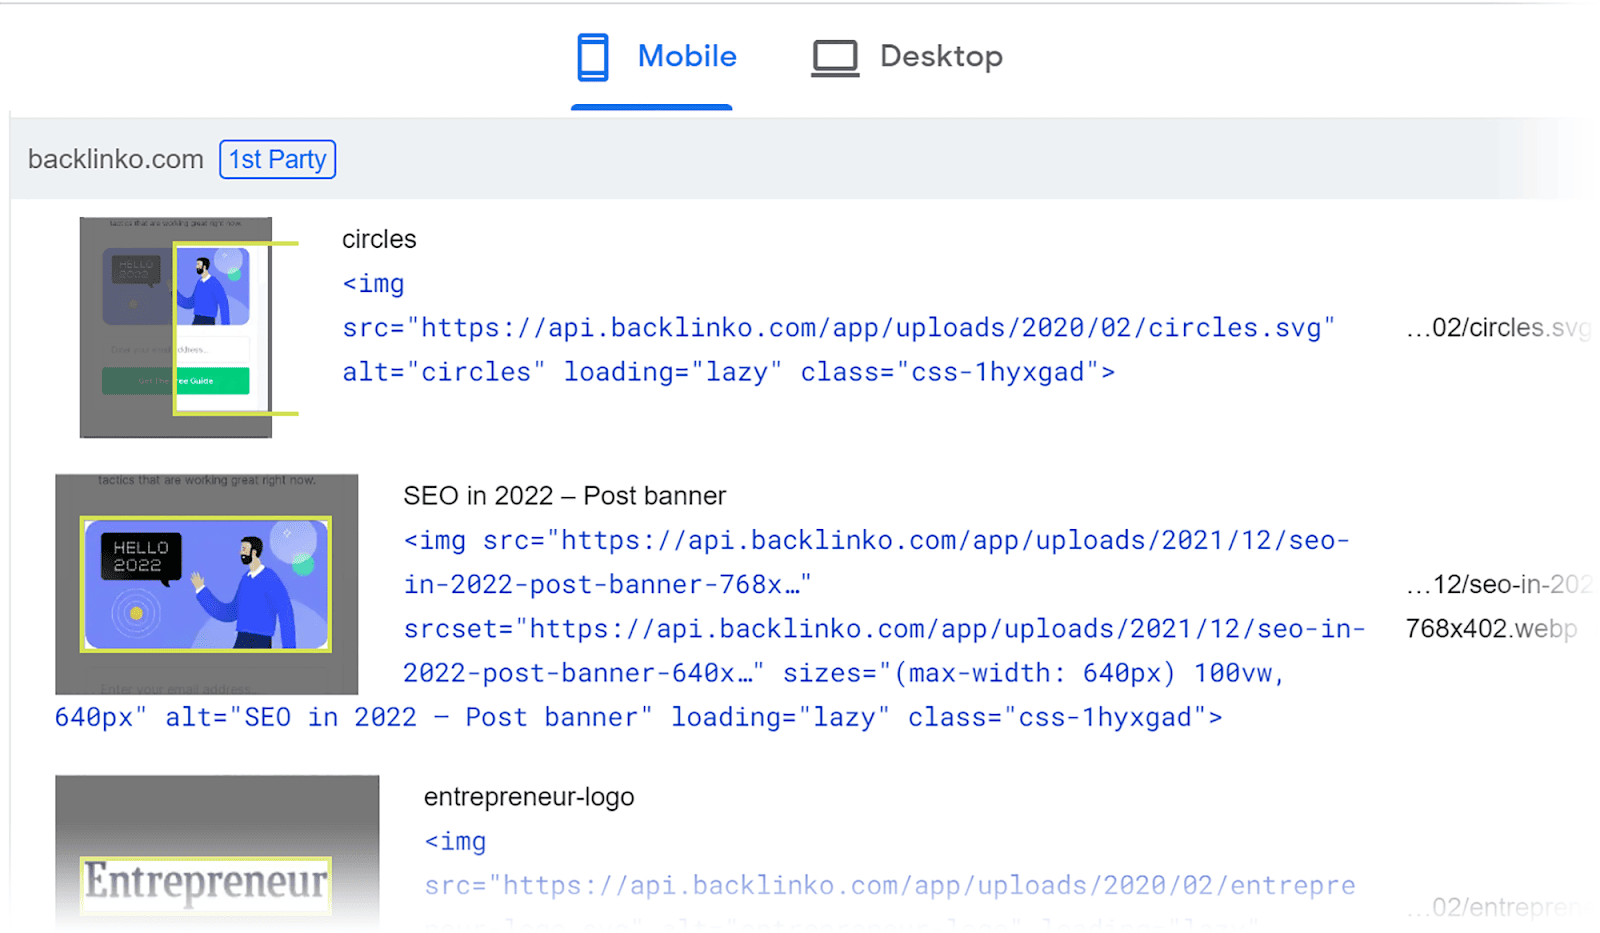Select the entrepreneur-logo img code snippet
The width and height of the screenshot is (1600, 933).
888,886
